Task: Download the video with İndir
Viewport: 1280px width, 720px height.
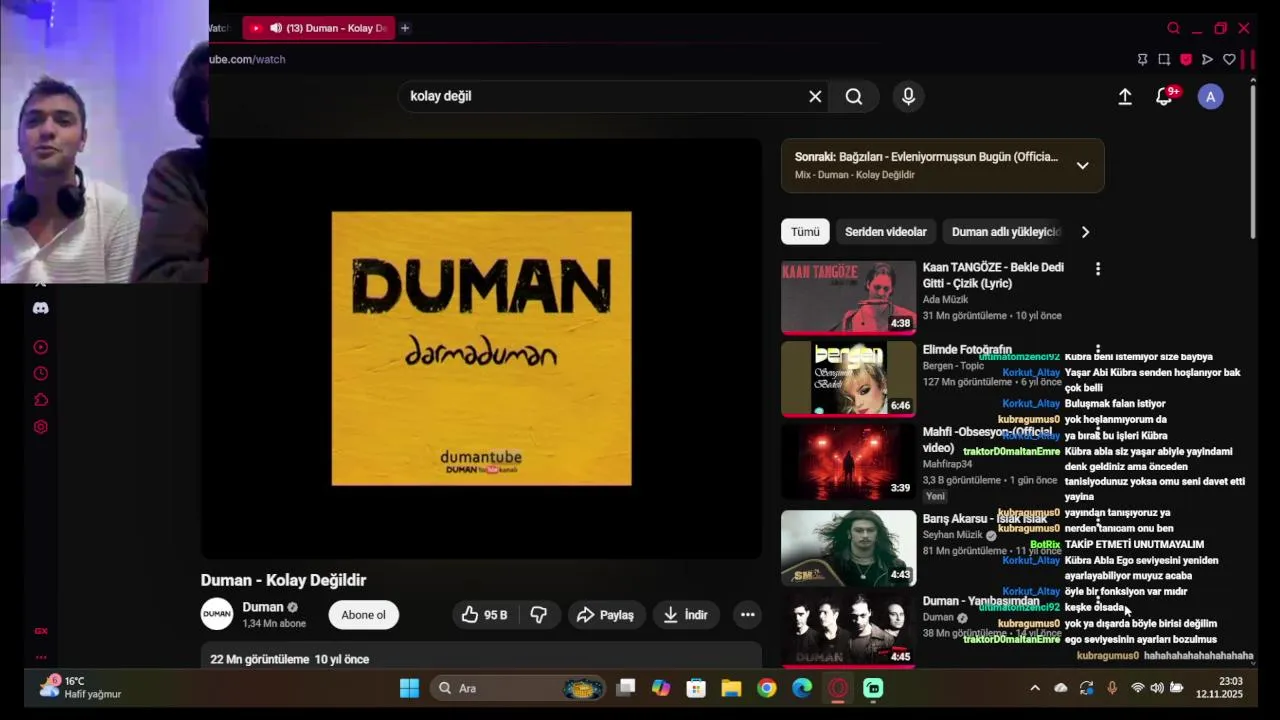Action: click(x=685, y=615)
